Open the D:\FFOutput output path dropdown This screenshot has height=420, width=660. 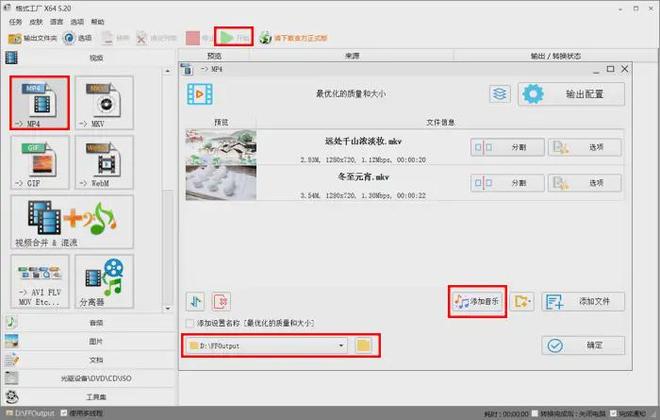266,346
